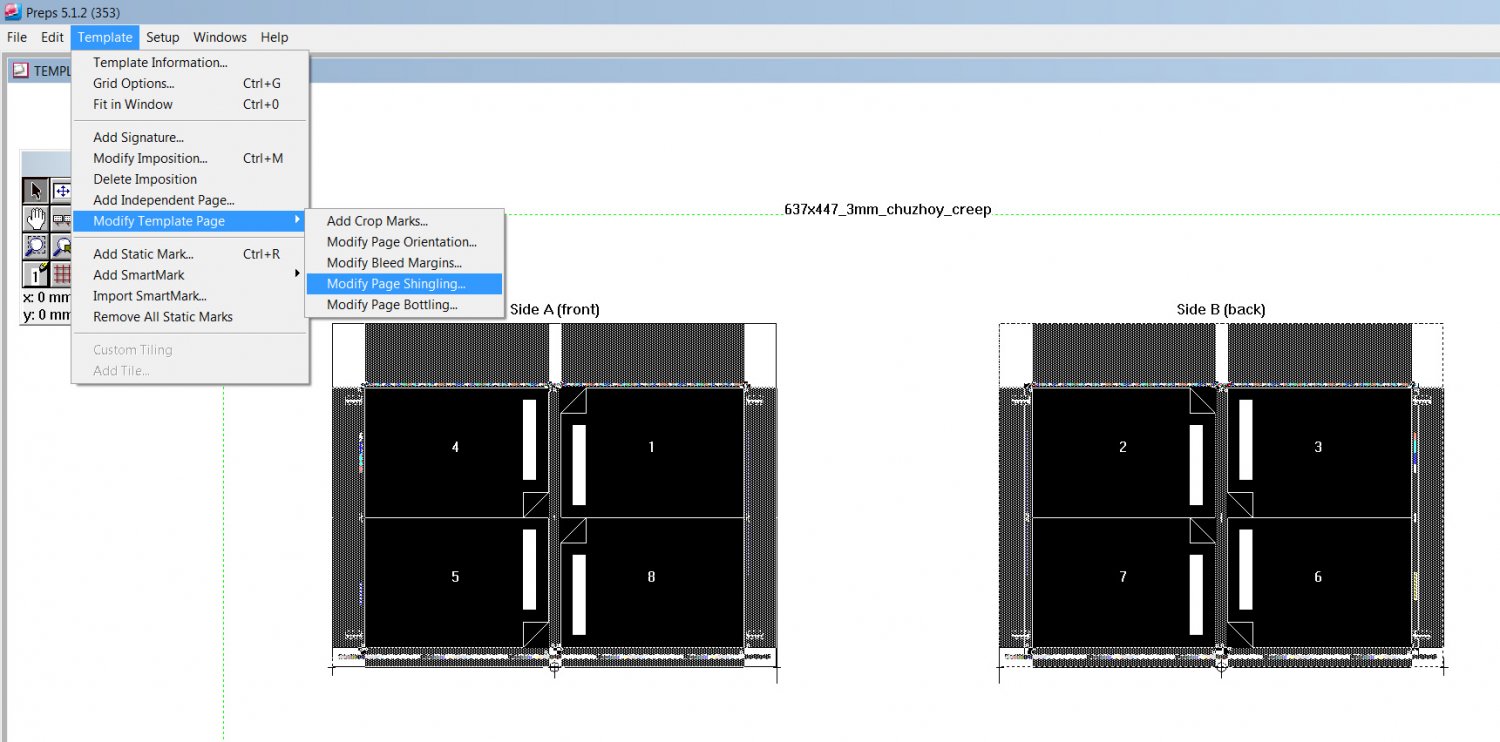The image size is (1500, 742).
Task: Choose Template Information... from the menu
Action: pyautogui.click(x=190, y=62)
